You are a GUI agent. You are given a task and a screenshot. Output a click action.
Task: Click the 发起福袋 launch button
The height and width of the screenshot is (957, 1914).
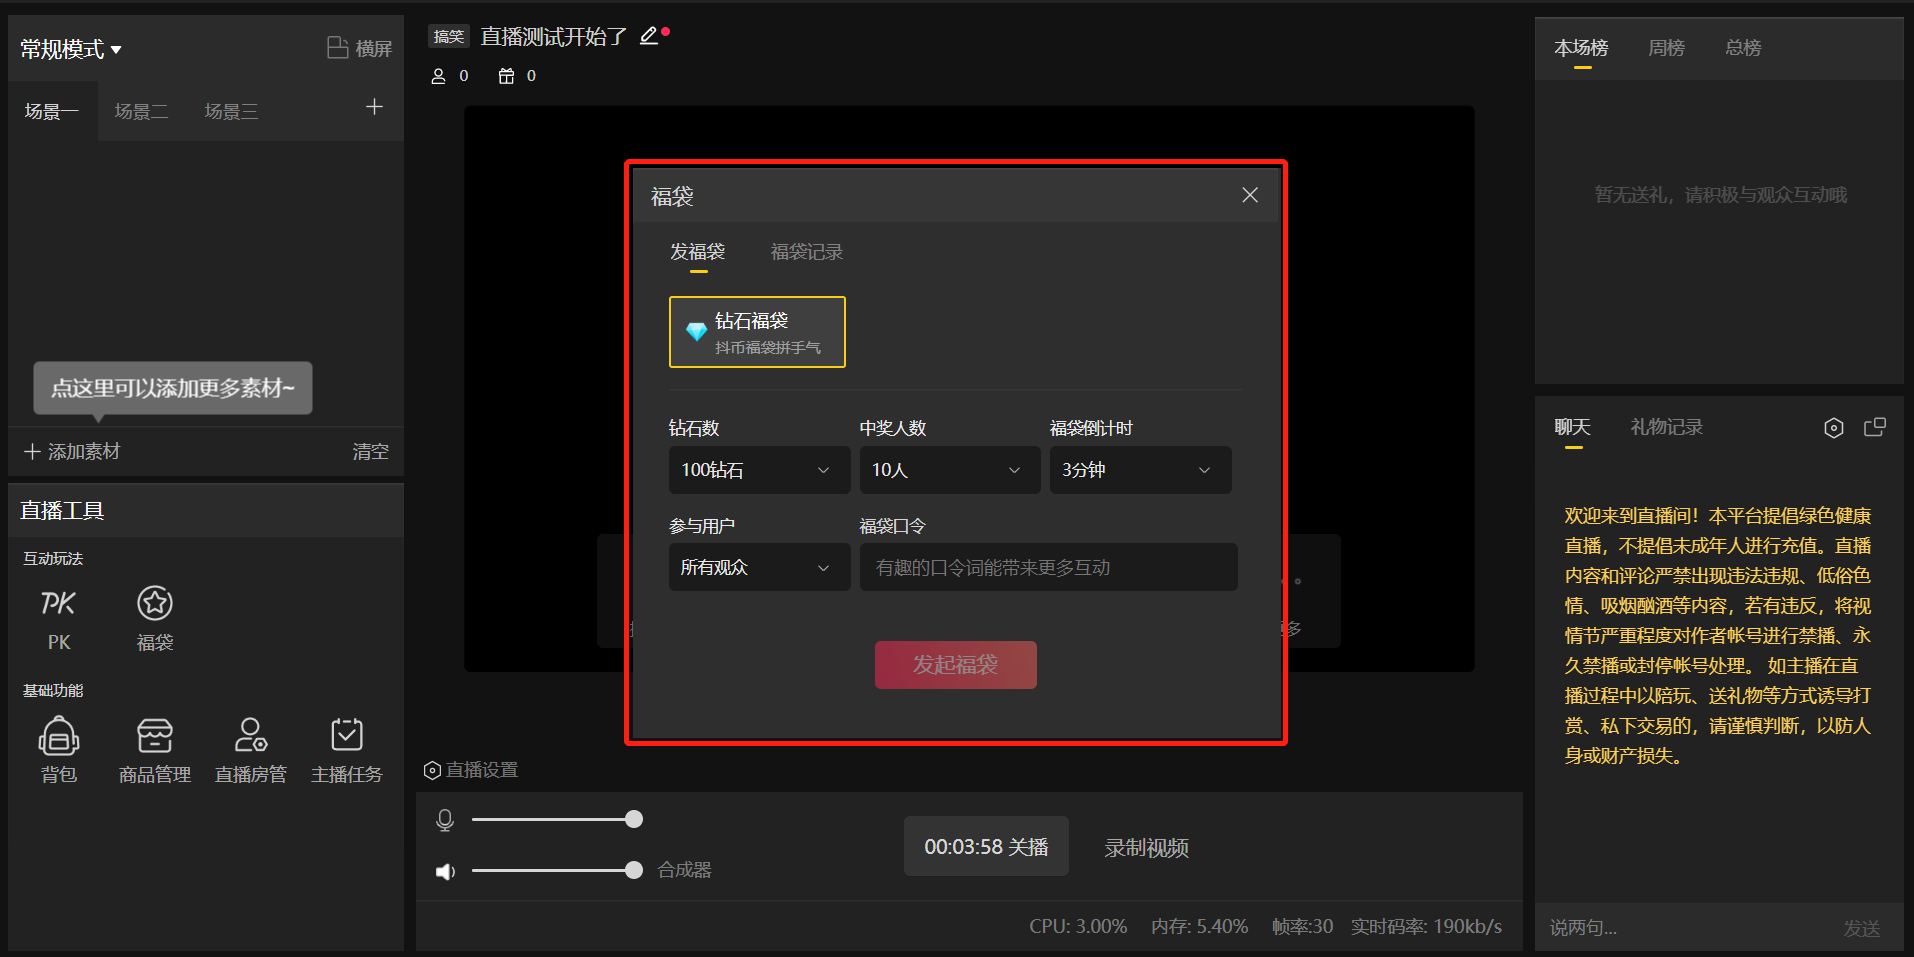click(955, 664)
